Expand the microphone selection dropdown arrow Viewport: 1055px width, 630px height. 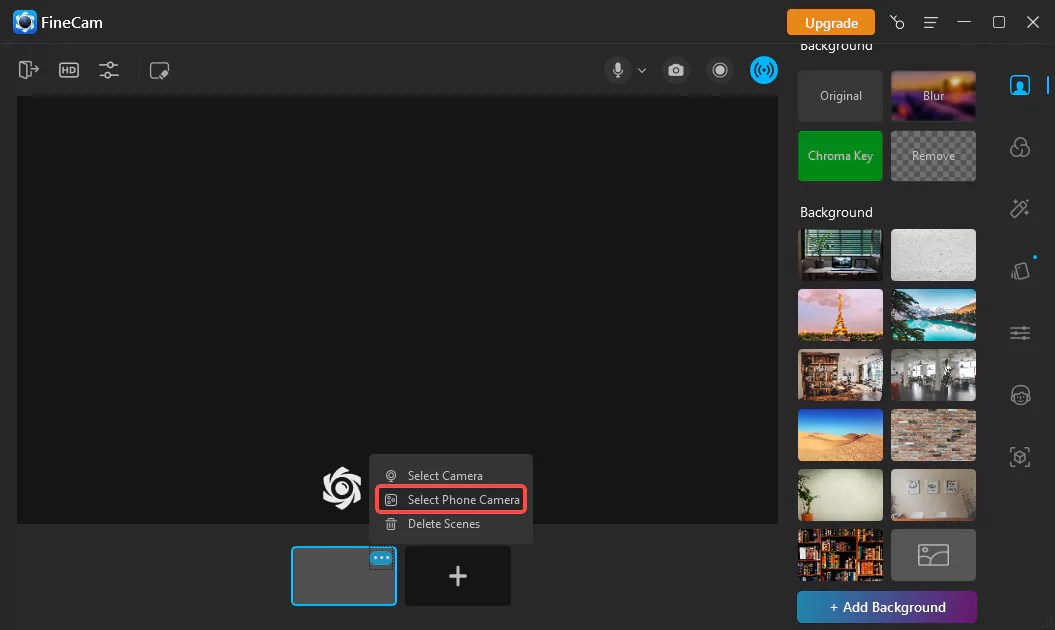click(x=642, y=71)
